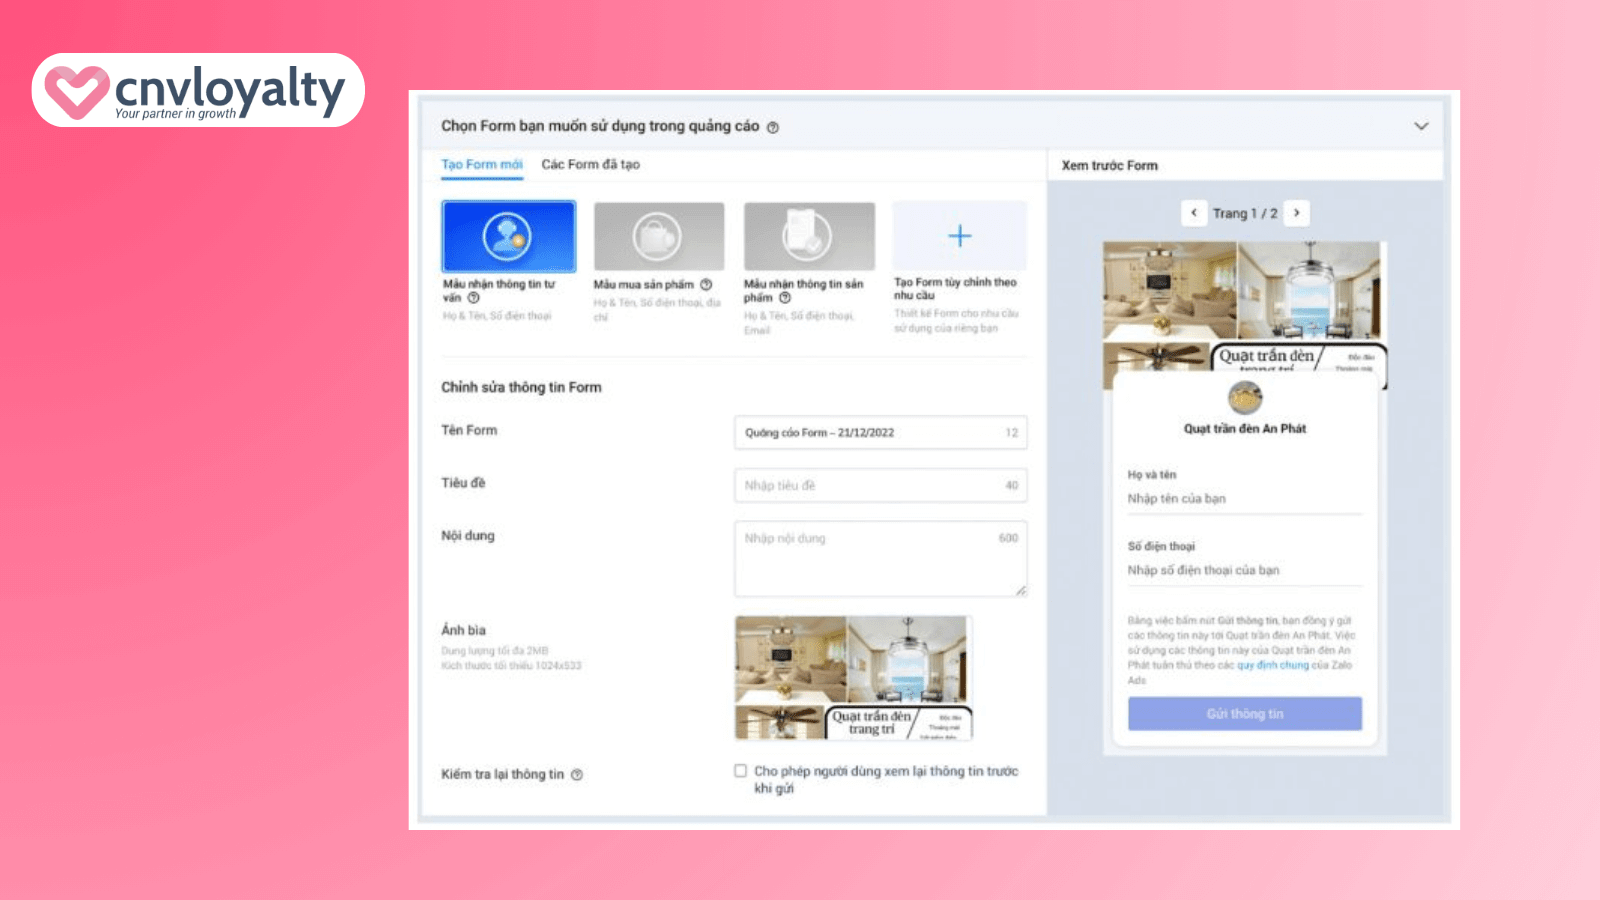
Task: Collapse the form selection section chevron
Action: pyautogui.click(x=1420, y=126)
